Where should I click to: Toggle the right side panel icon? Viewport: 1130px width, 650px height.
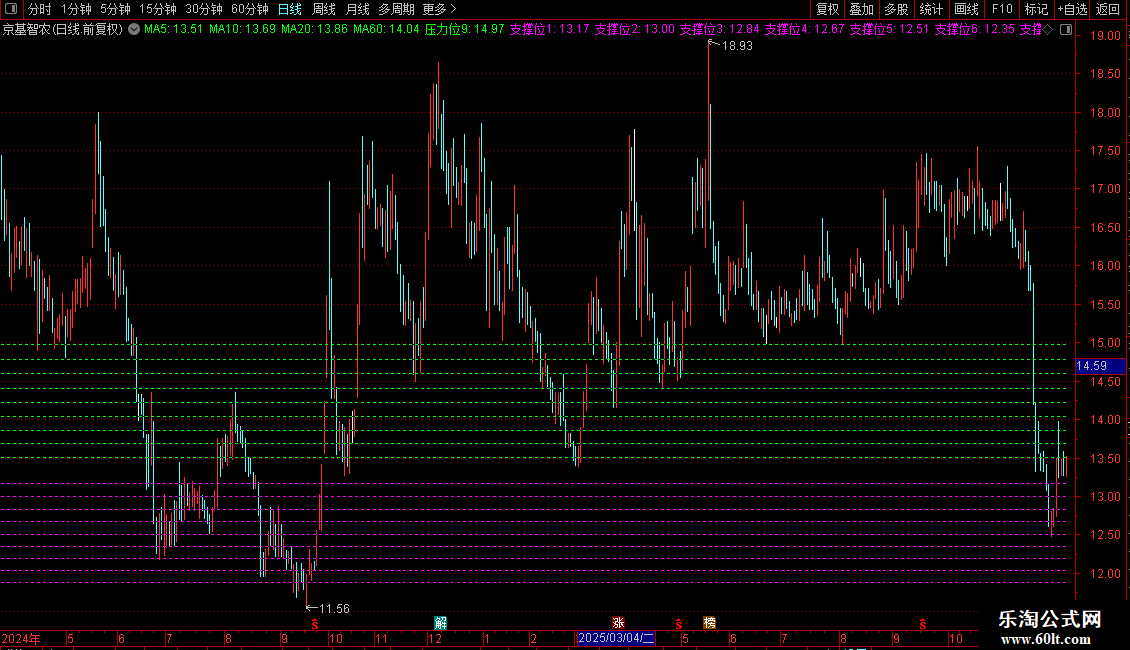pos(1066,30)
